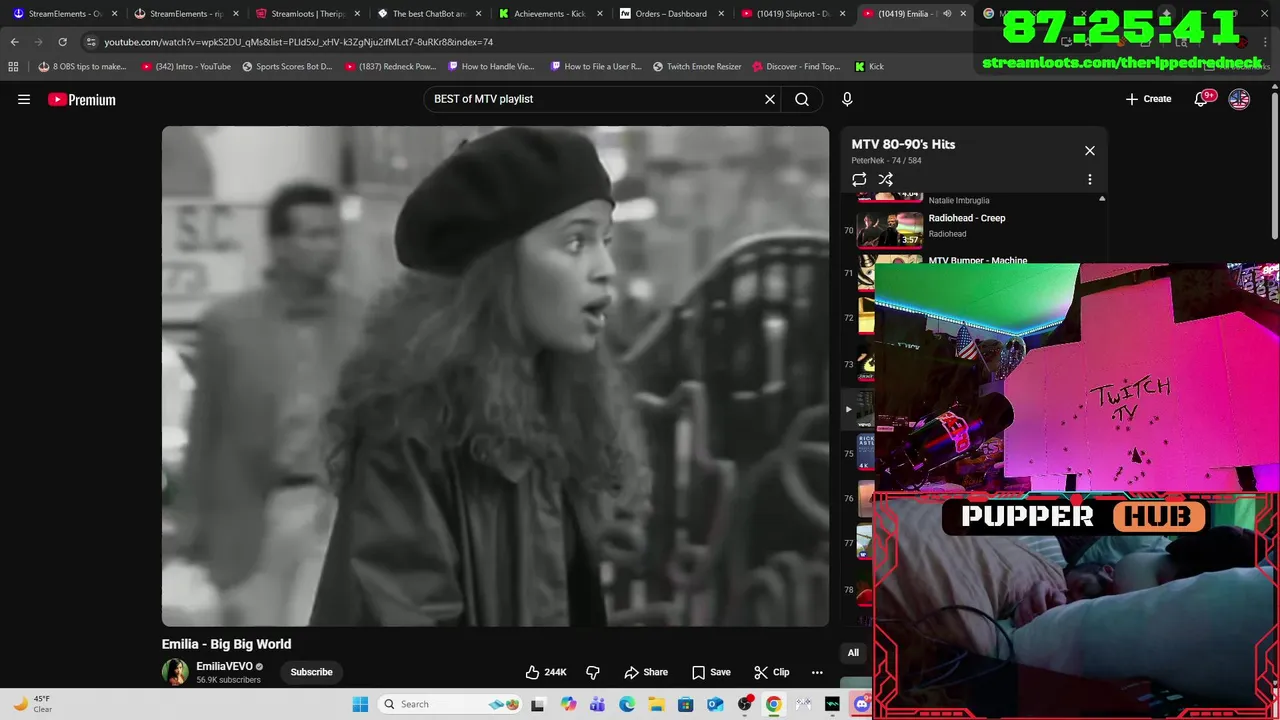Click the page vertical scrollbar
This screenshot has height=720, width=1280.
[1274, 165]
